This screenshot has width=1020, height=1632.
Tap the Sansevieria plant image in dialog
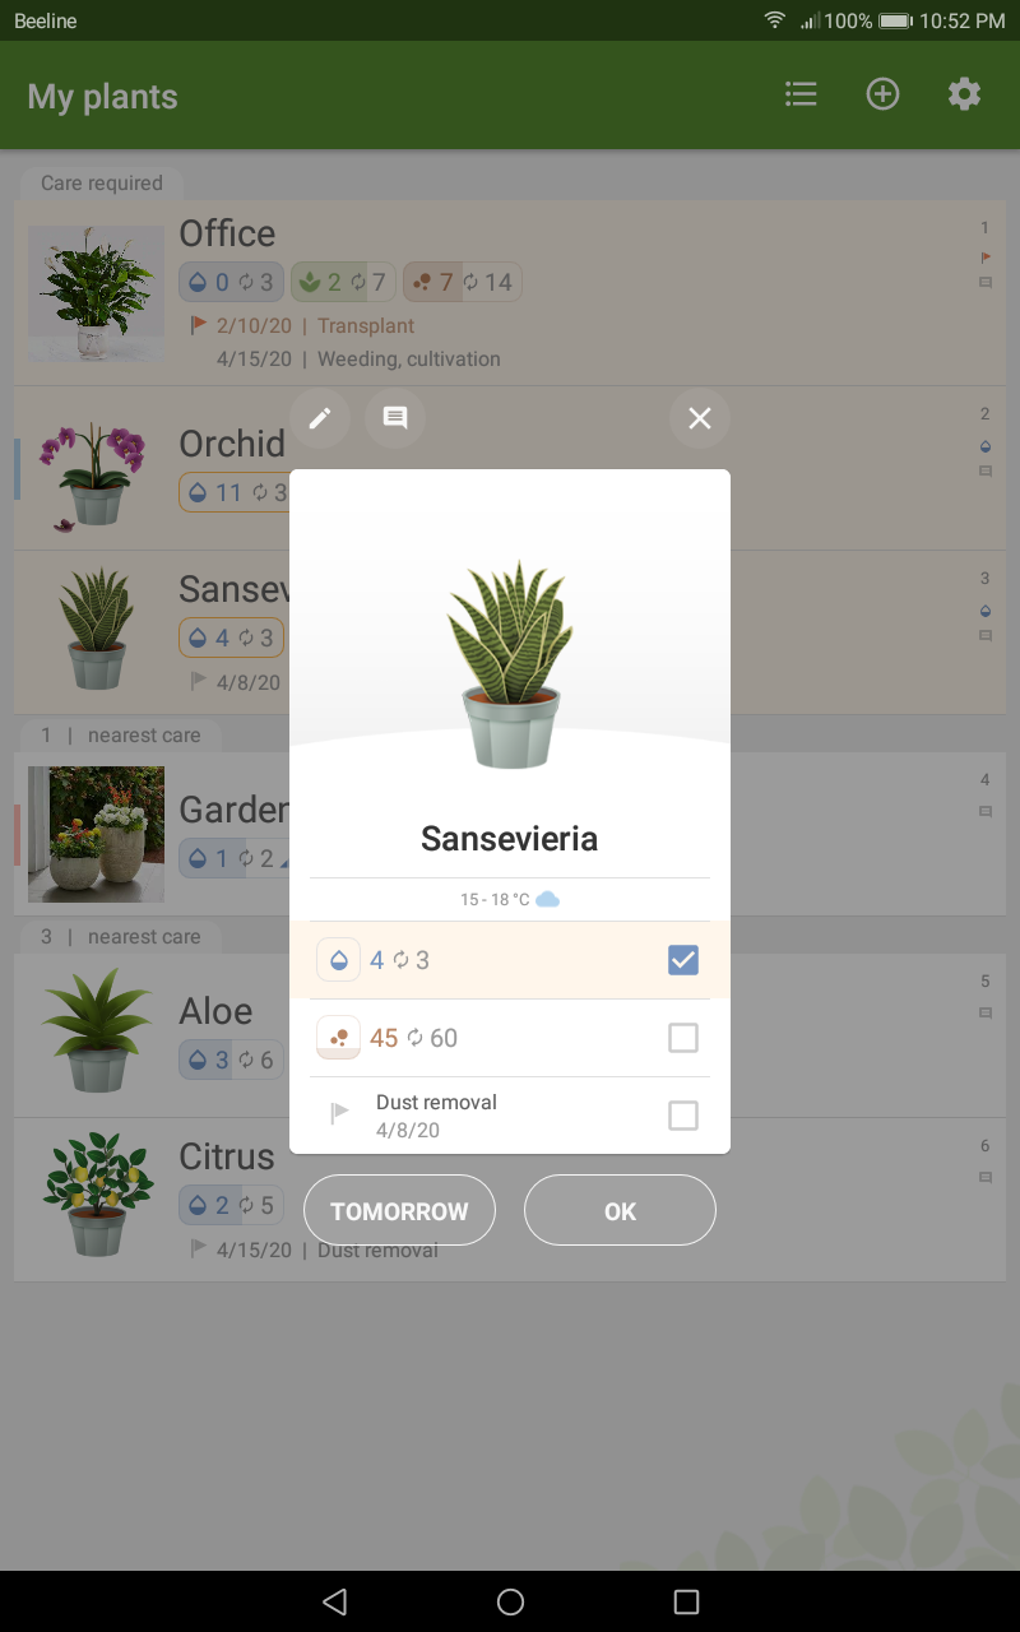[510, 663]
